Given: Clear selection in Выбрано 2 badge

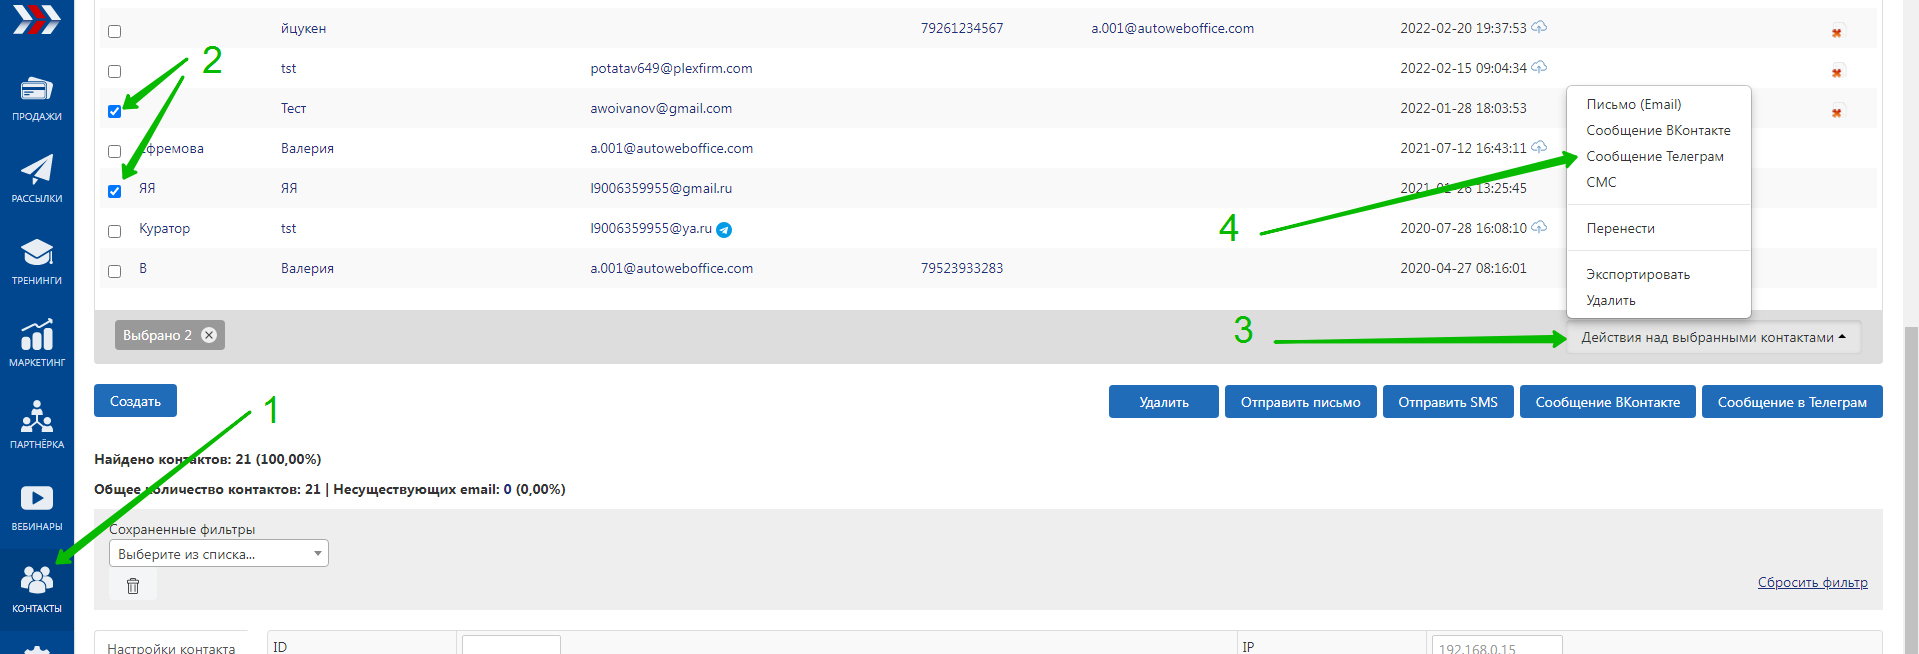Looking at the screenshot, I should click(209, 336).
